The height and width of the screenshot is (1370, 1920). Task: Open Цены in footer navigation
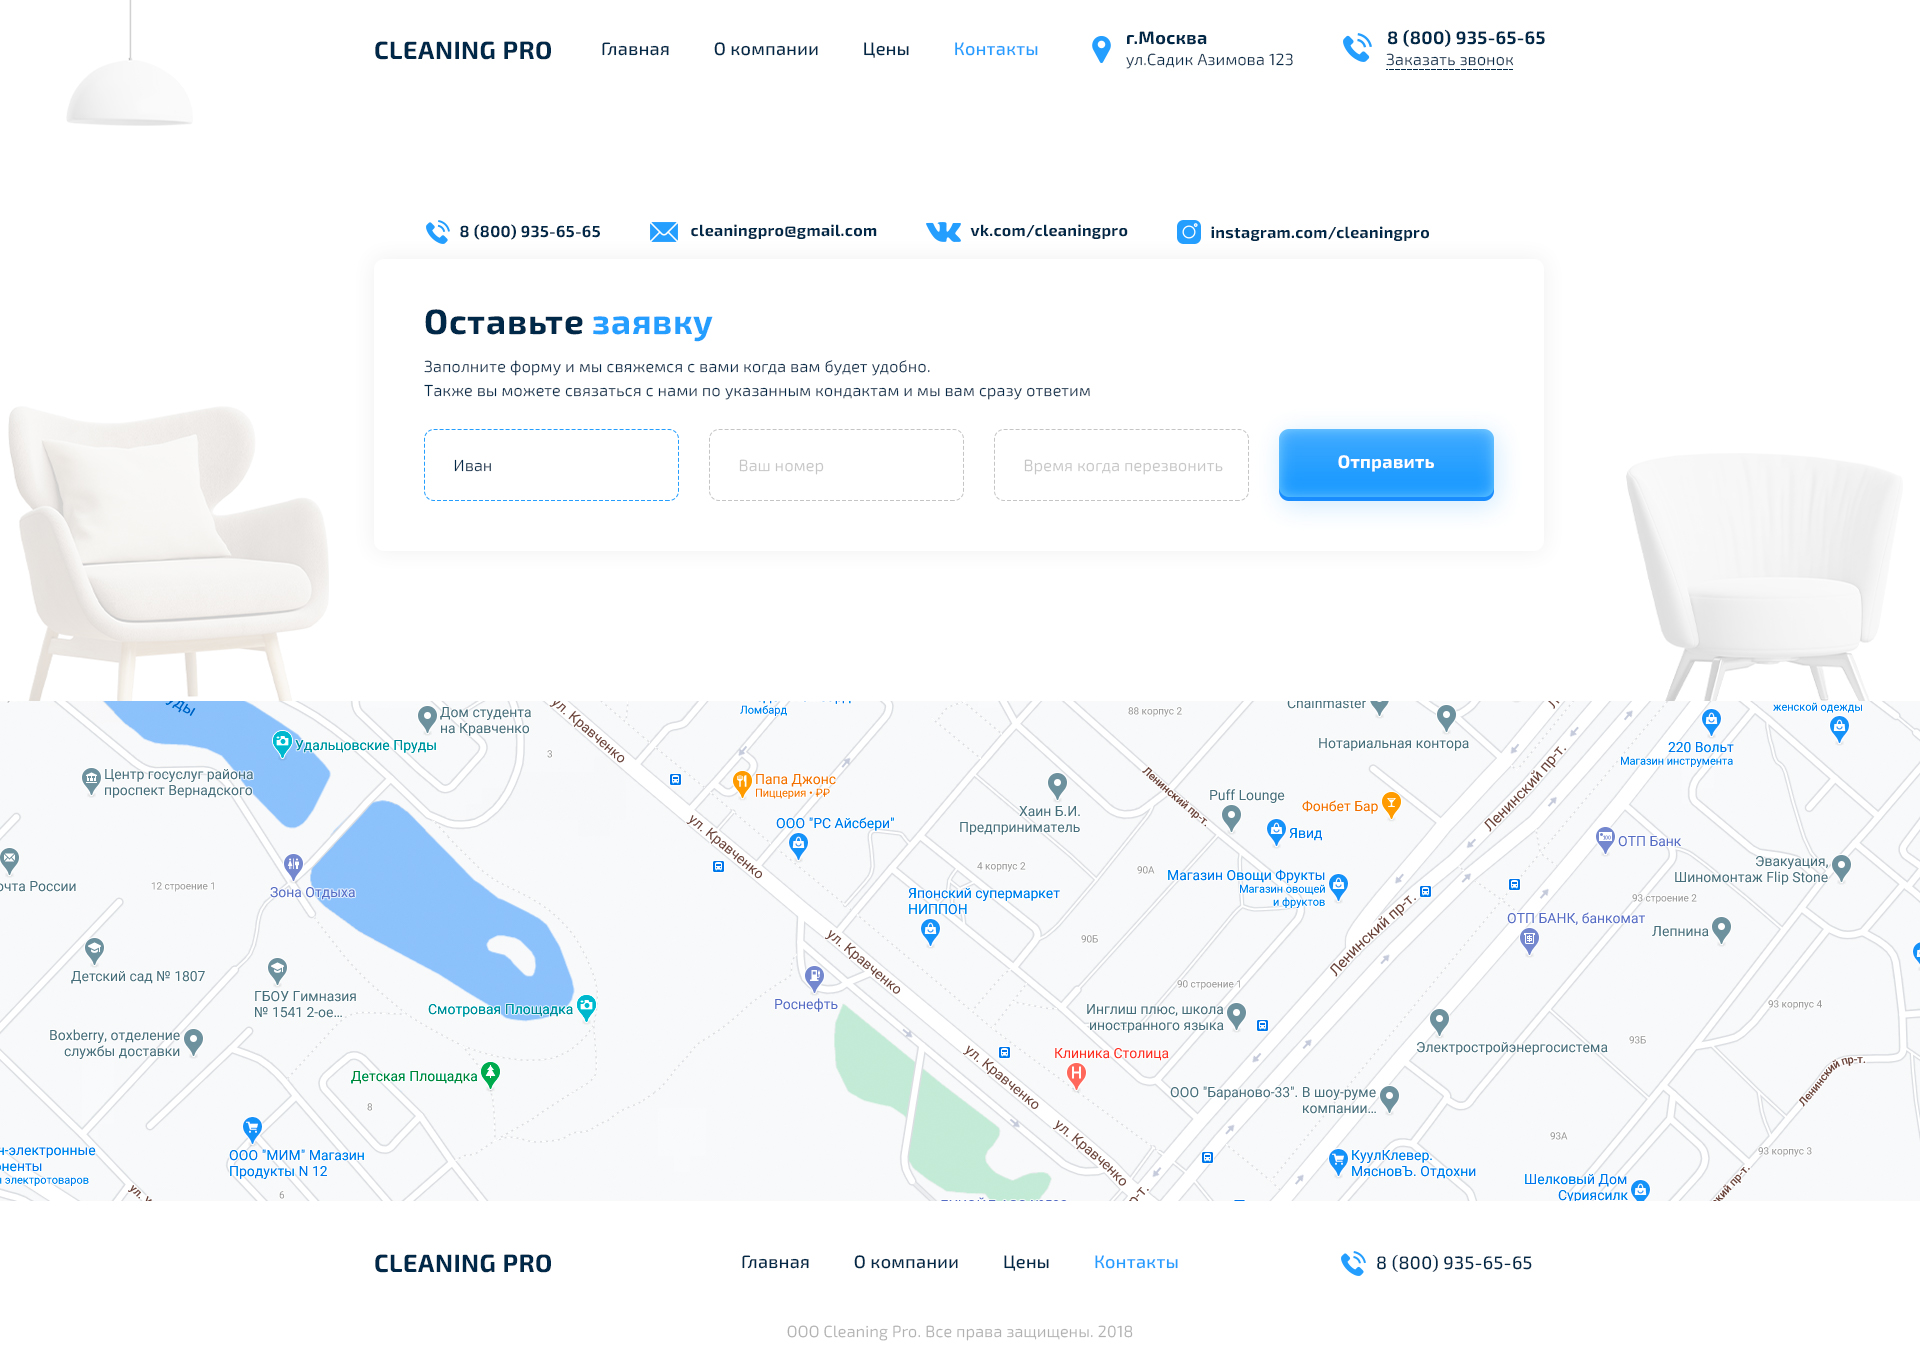[x=1026, y=1263]
